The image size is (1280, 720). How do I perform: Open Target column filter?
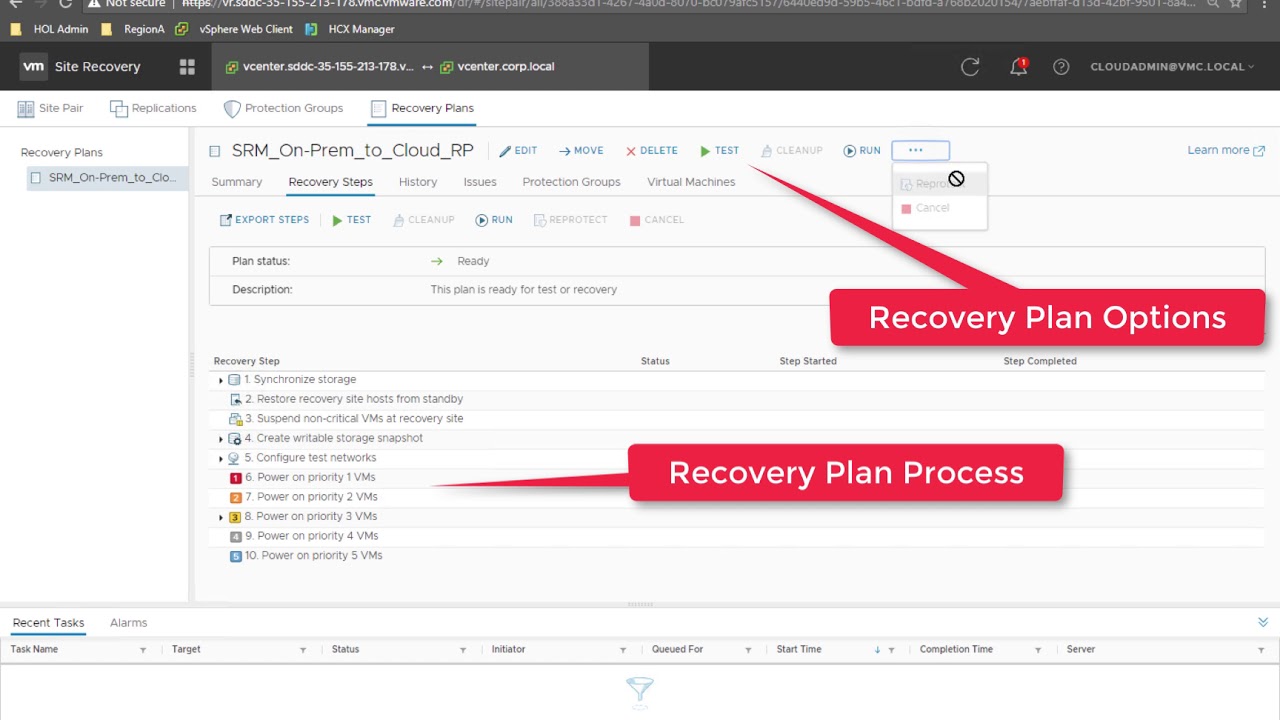[303, 650]
